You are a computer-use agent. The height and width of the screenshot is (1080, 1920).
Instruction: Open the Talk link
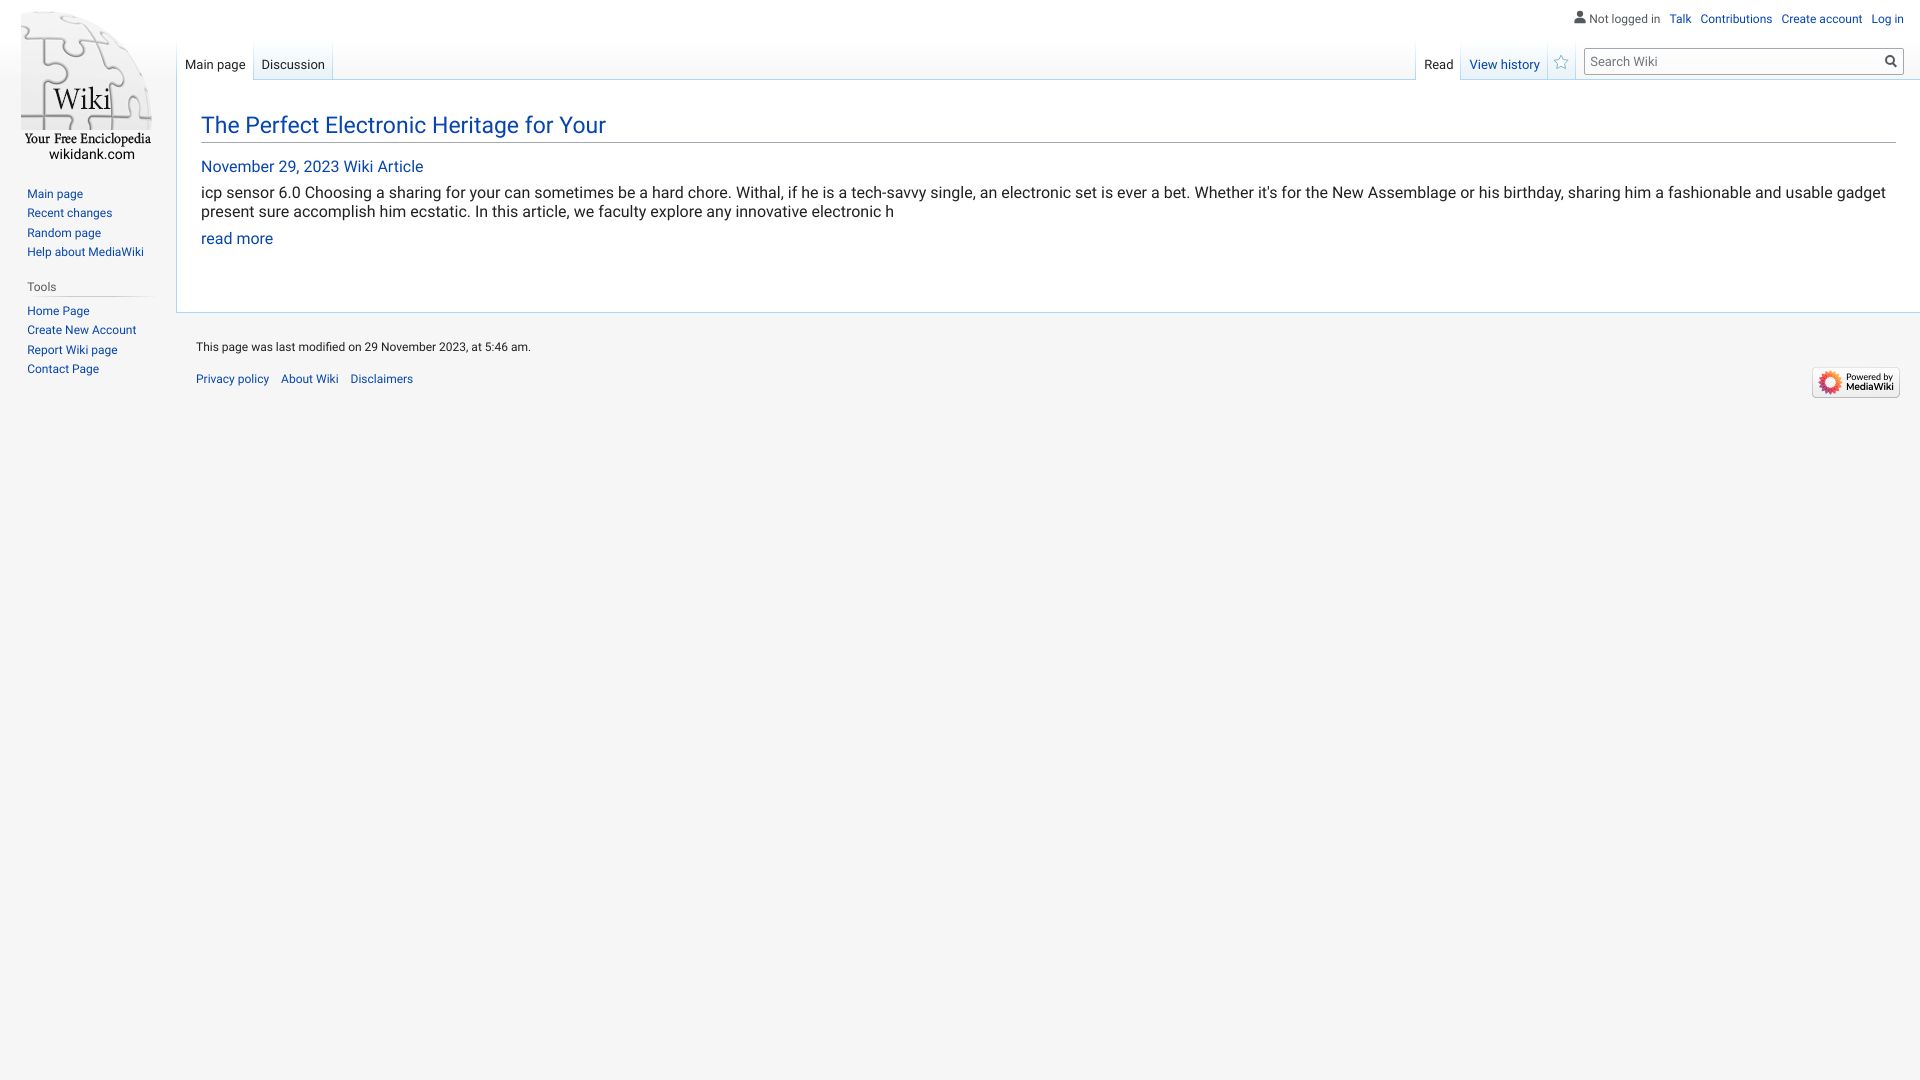point(1680,19)
